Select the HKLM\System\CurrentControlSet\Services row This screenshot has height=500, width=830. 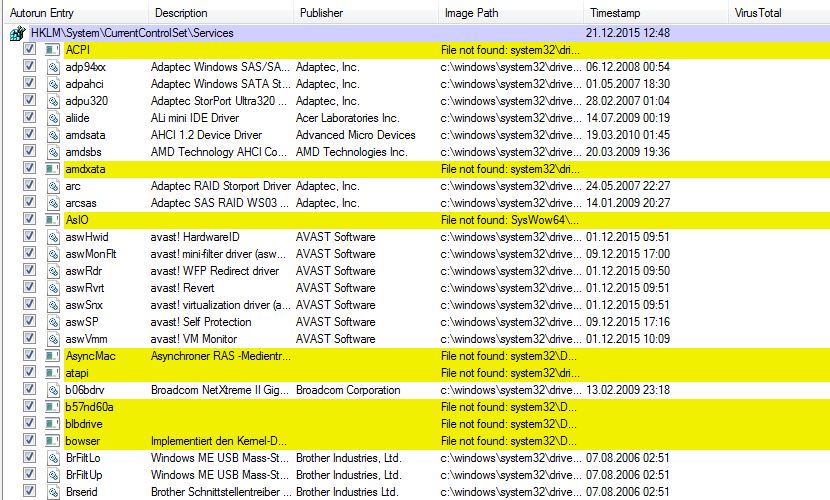point(429,33)
